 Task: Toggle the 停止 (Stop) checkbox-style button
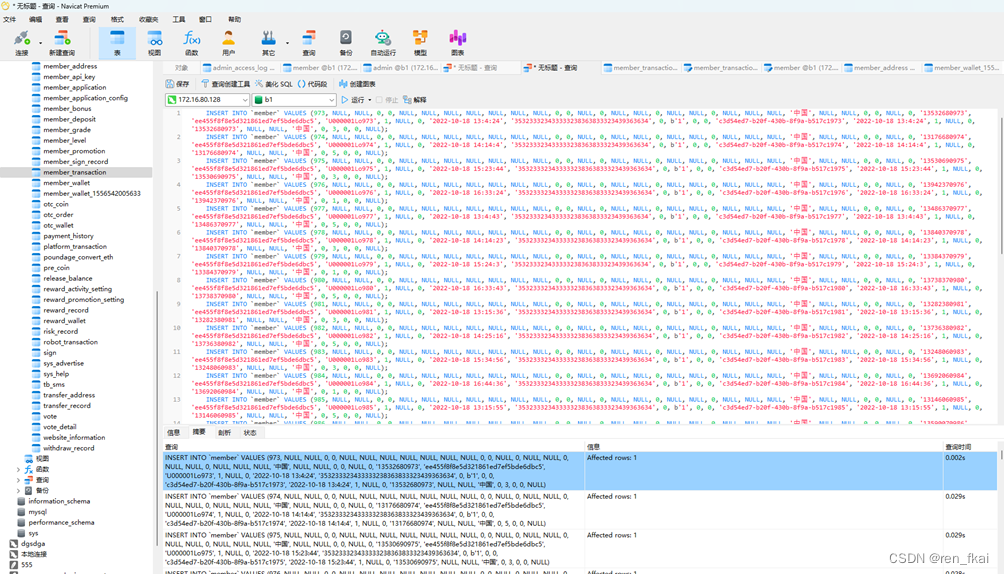(x=387, y=100)
